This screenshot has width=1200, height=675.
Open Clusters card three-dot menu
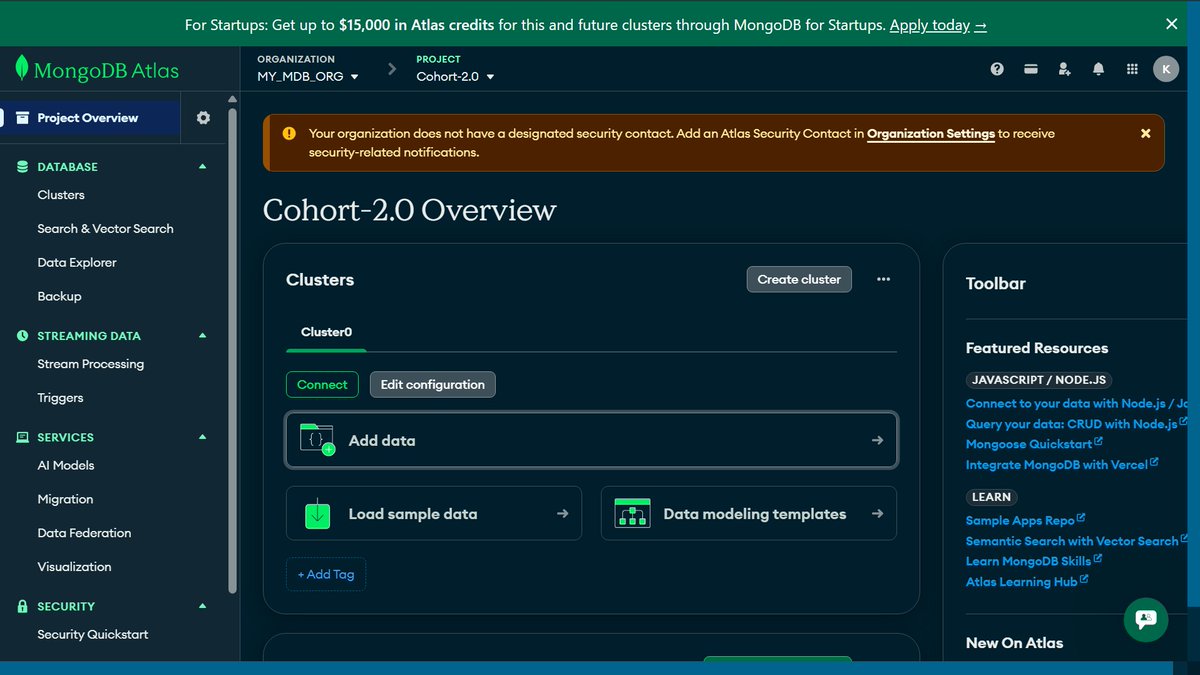coord(883,279)
